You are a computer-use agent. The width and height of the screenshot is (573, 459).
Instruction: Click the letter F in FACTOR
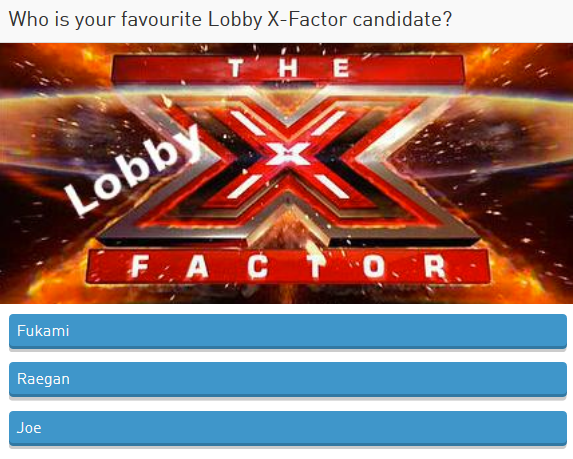pos(140,266)
